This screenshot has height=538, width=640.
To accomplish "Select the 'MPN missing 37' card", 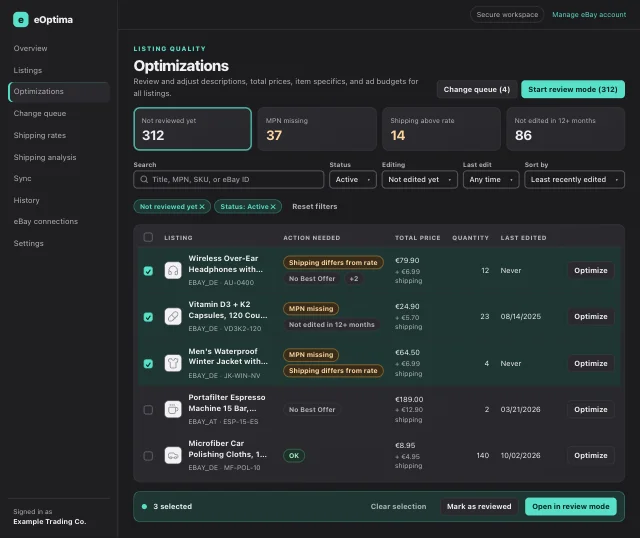I will 317,129.
